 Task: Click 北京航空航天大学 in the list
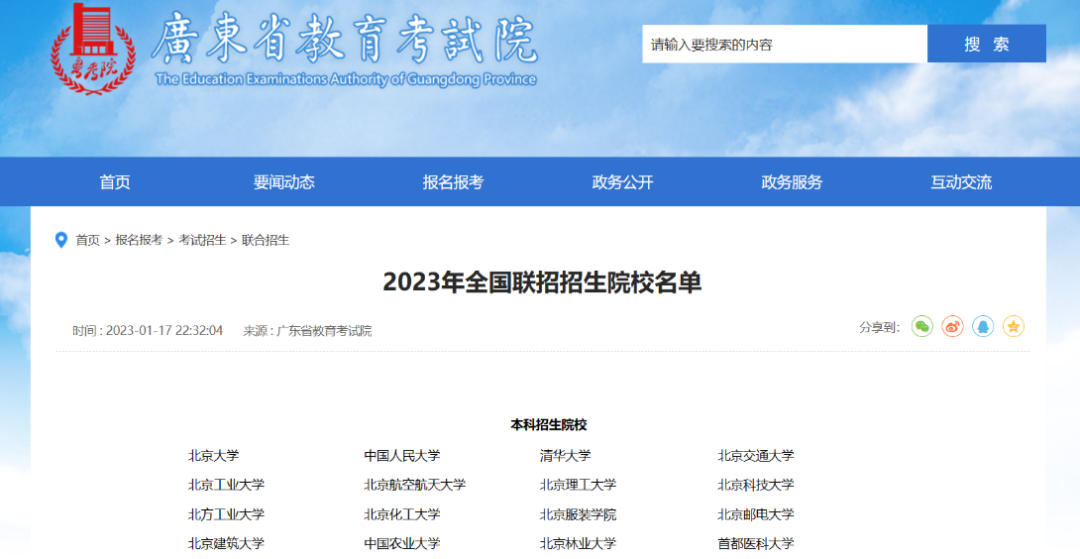tap(415, 485)
